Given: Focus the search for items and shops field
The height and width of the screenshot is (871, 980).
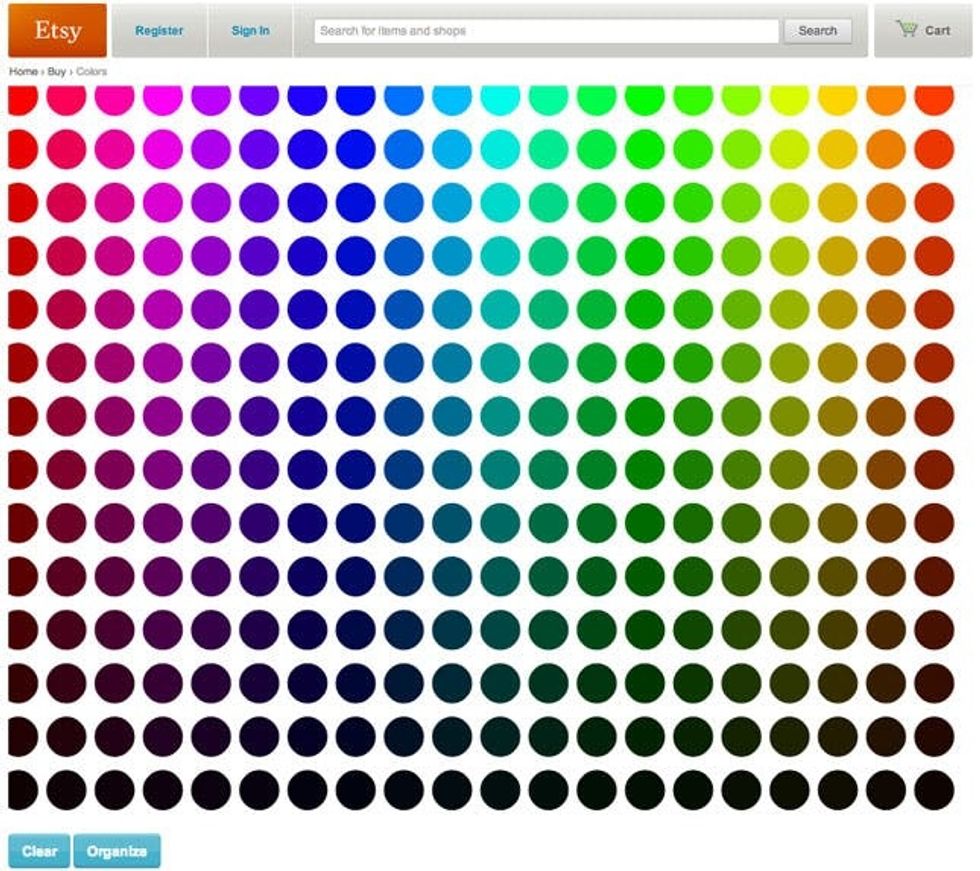Looking at the screenshot, I should (x=546, y=31).
